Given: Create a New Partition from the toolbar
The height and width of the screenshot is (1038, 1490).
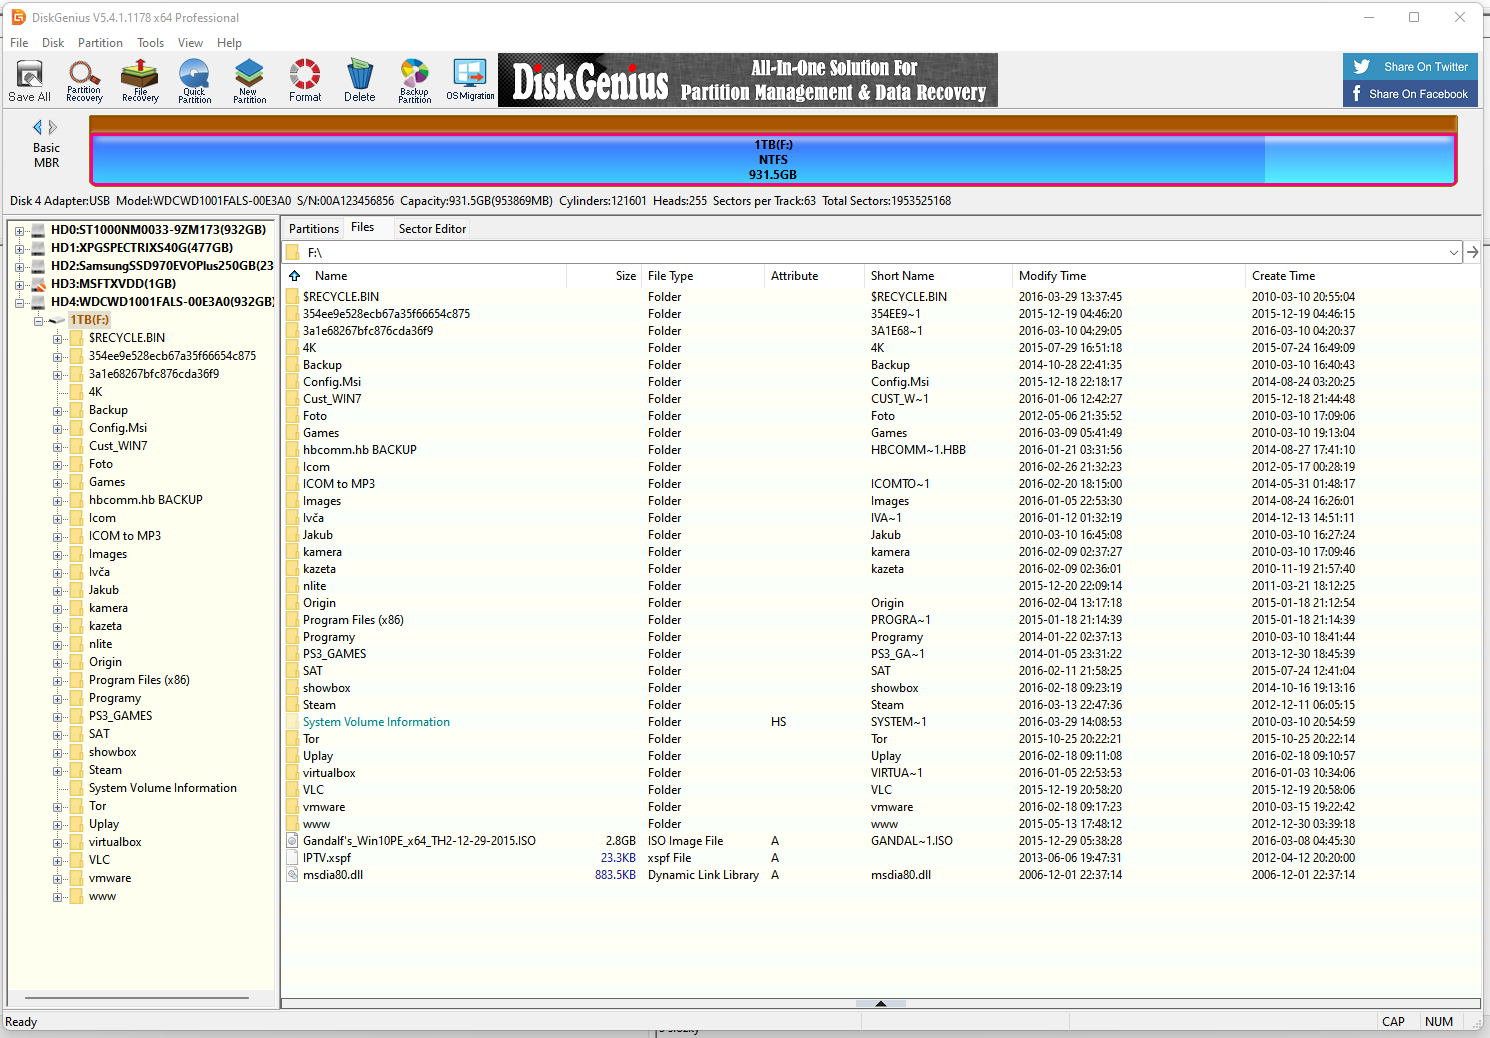Looking at the screenshot, I should (x=249, y=80).
